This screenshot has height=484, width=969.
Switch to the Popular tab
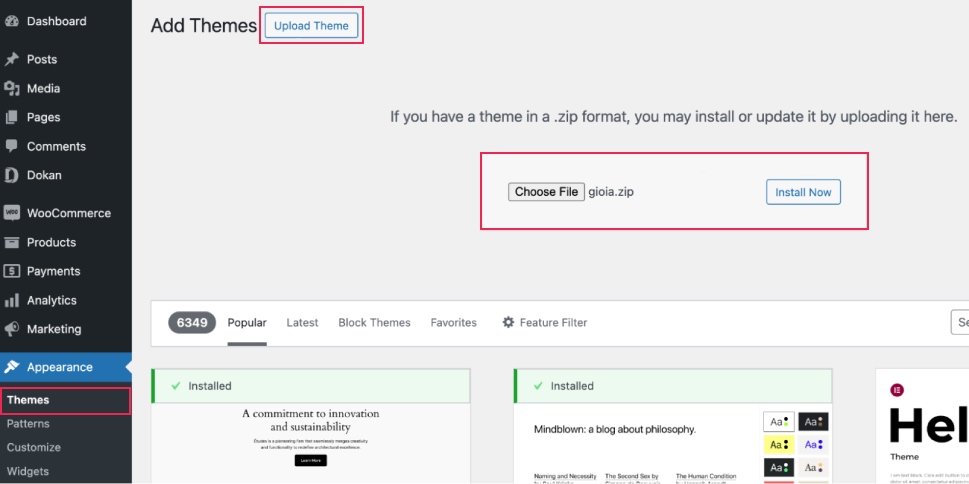(247, 323)
